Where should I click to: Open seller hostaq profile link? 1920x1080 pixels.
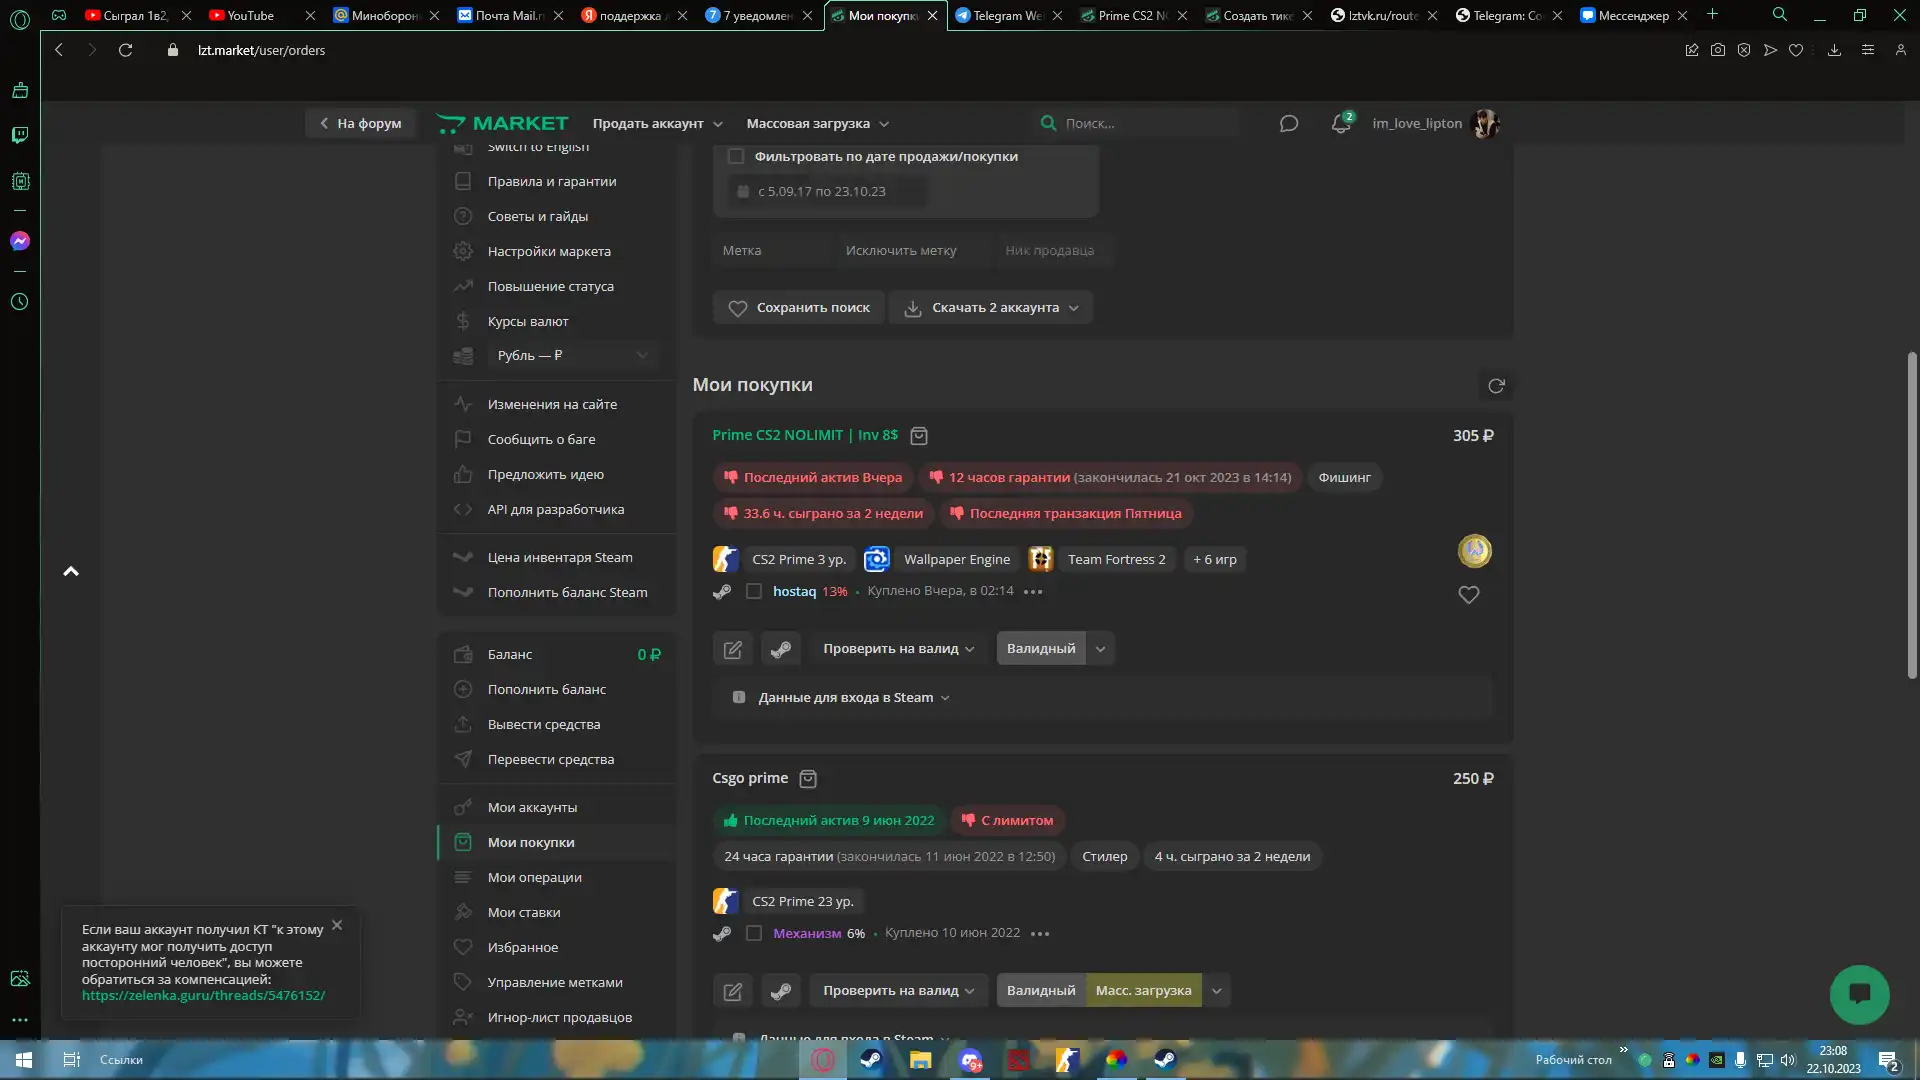[x=794, y=592]
